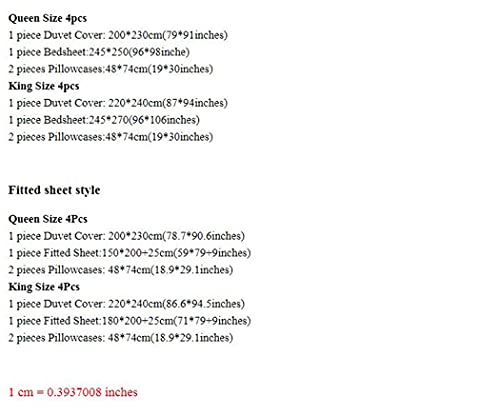The image size is (500, 416).
Task: Click the word 'inches' in the red conversion
Action: [121, 392]
